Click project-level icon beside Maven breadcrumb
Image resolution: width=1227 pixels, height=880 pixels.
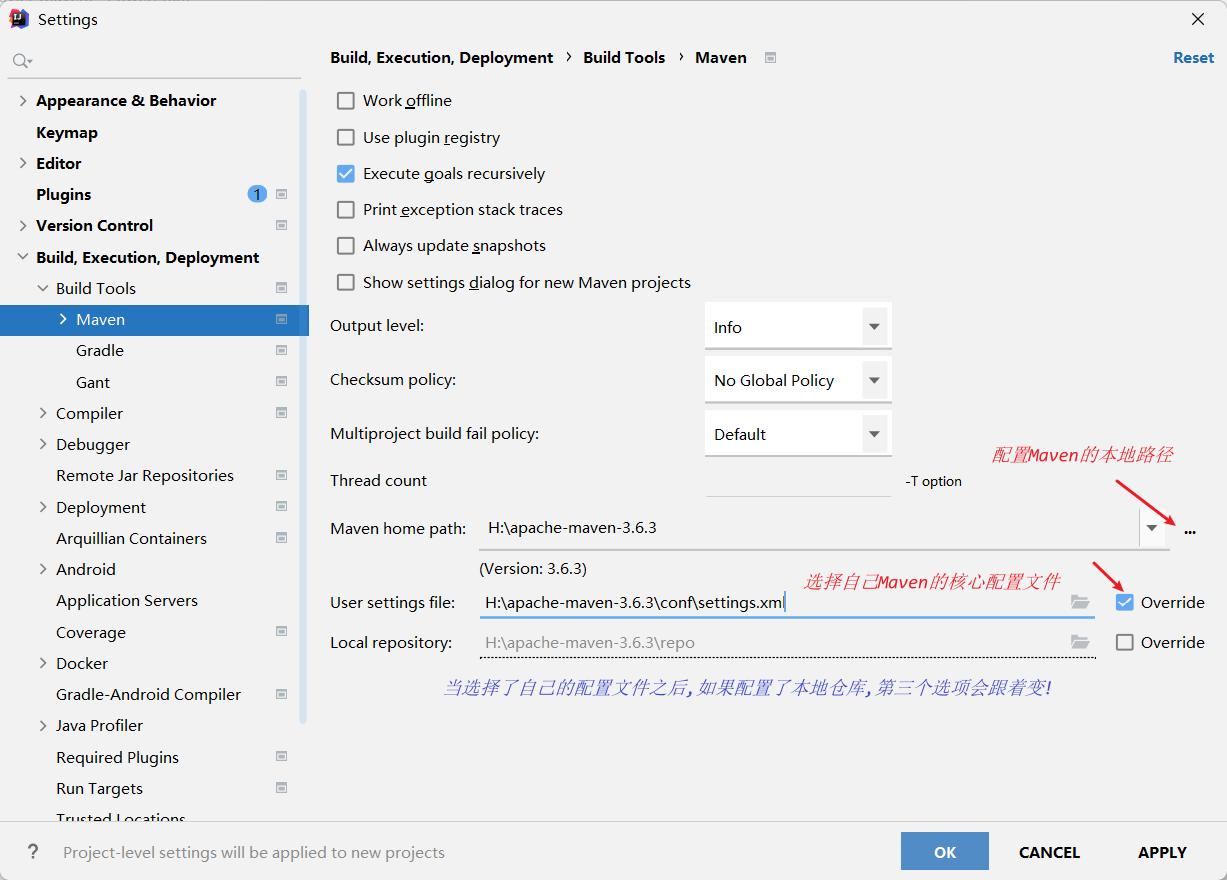[x=770, y=58]
